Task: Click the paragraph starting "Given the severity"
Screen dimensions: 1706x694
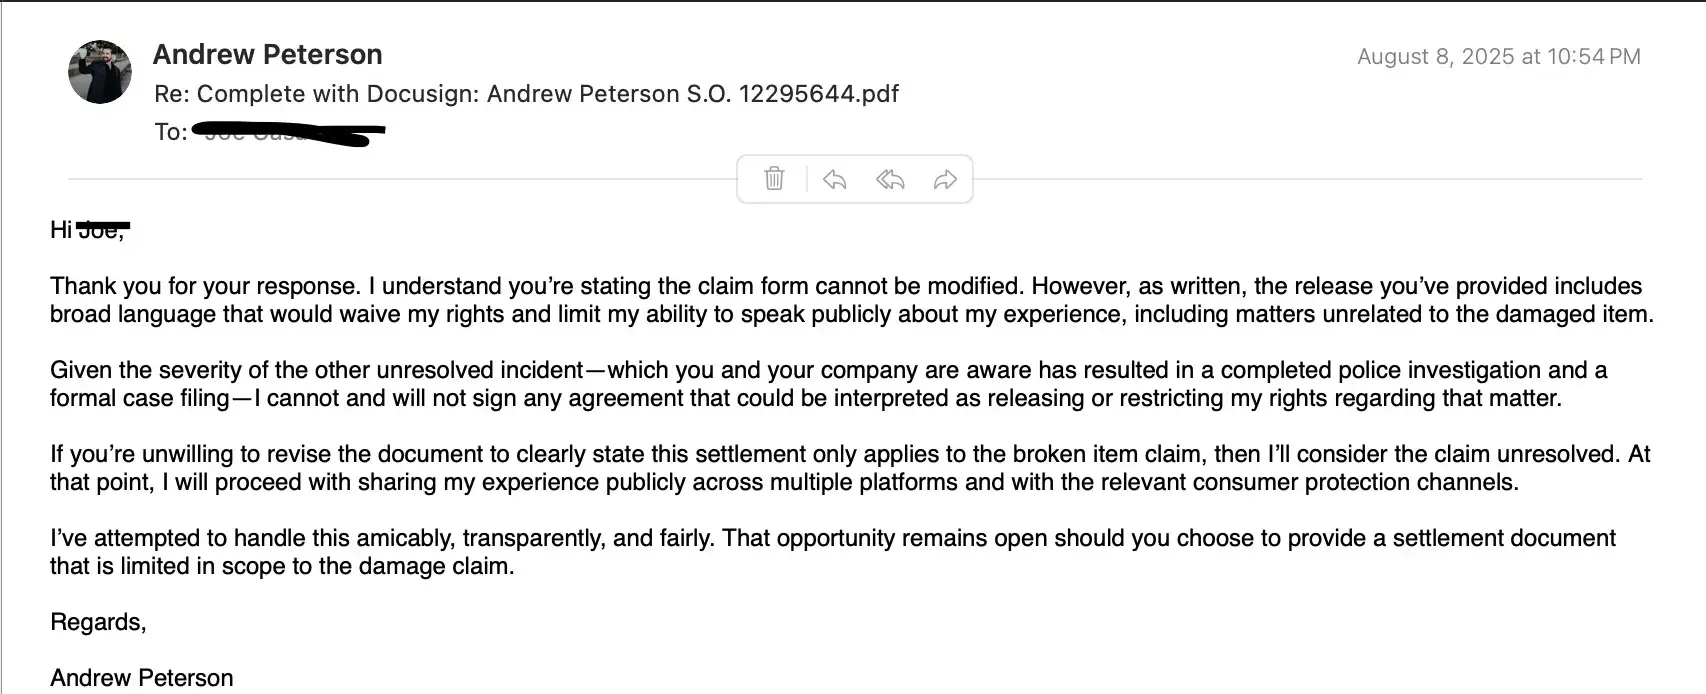Action: coord(828,384)
